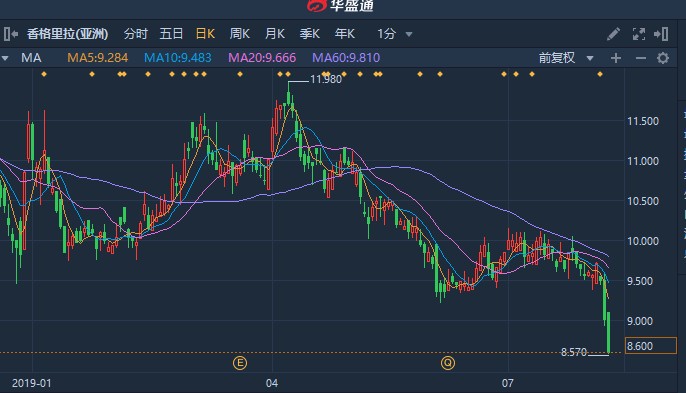Click the MA10:9.483 indicator label
This screenshot has height=393, width=686.
(178, 58)
